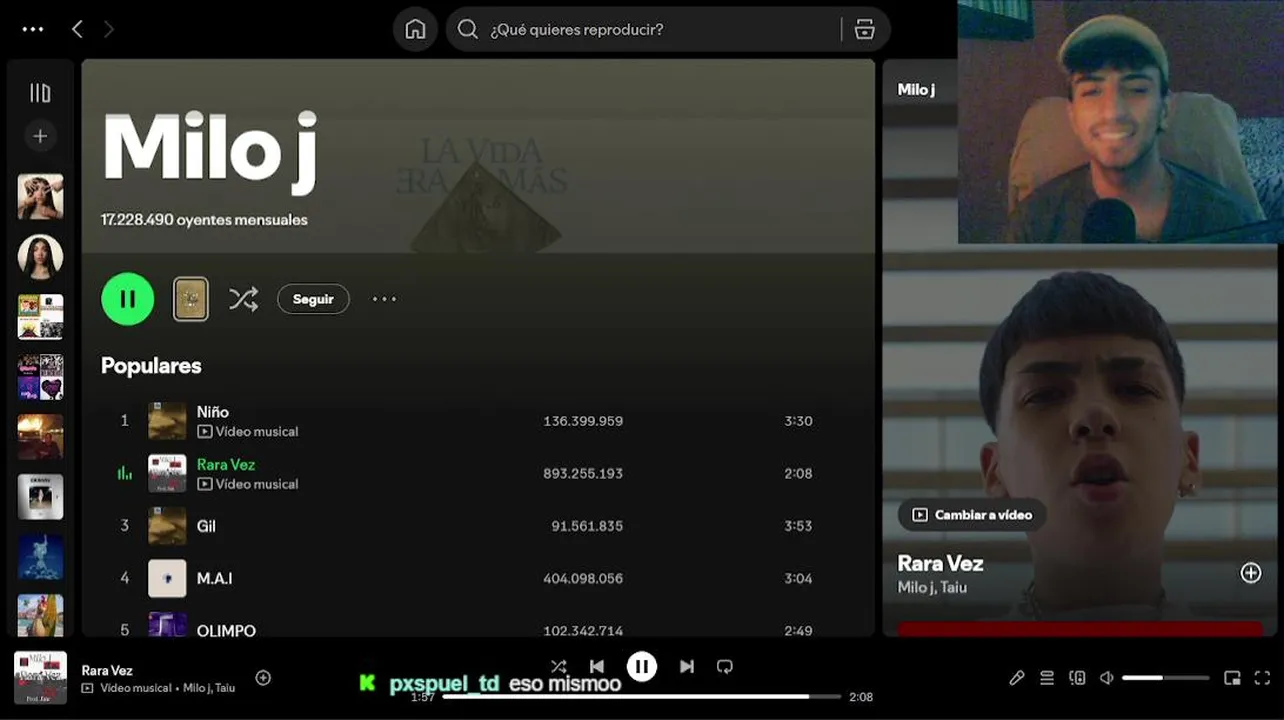Screen dimensions: 1284x720
Task: Add Rara Vez to library in right panel
Action: tap(1251, 573)
